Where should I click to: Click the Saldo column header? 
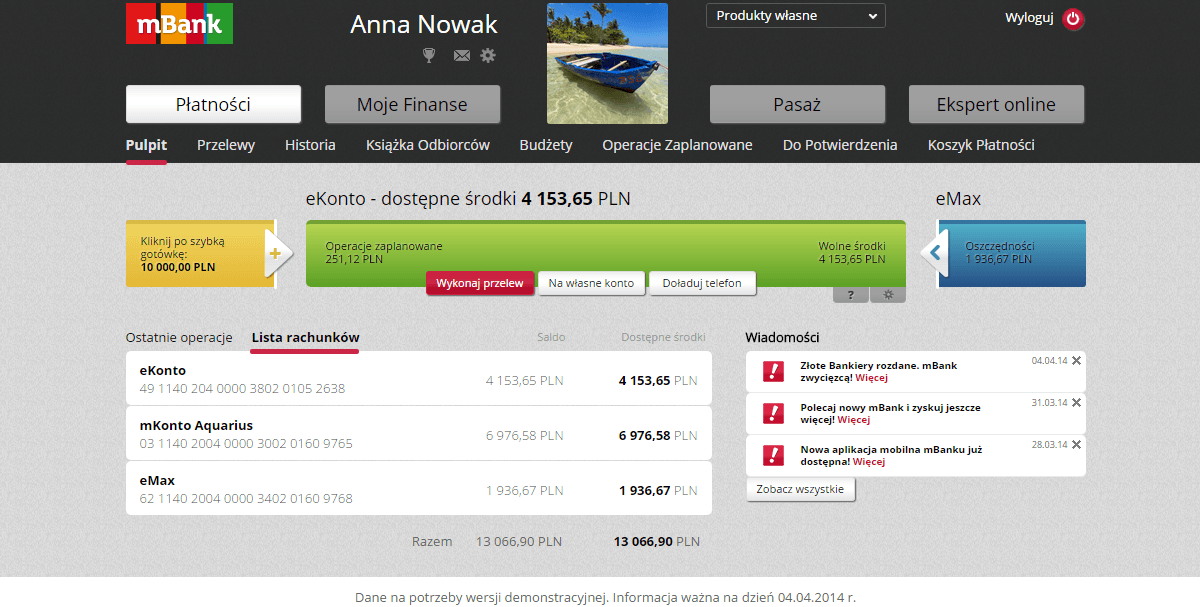551,338
